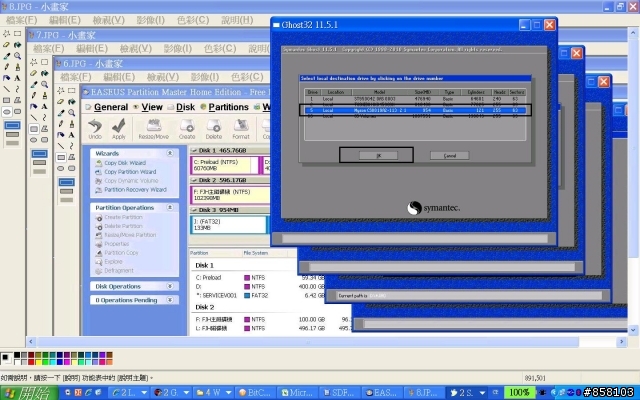Click Resize/Move in the EASEUS toolbar
The height and width of the screenshot is (400, 640).
(153, 129)
